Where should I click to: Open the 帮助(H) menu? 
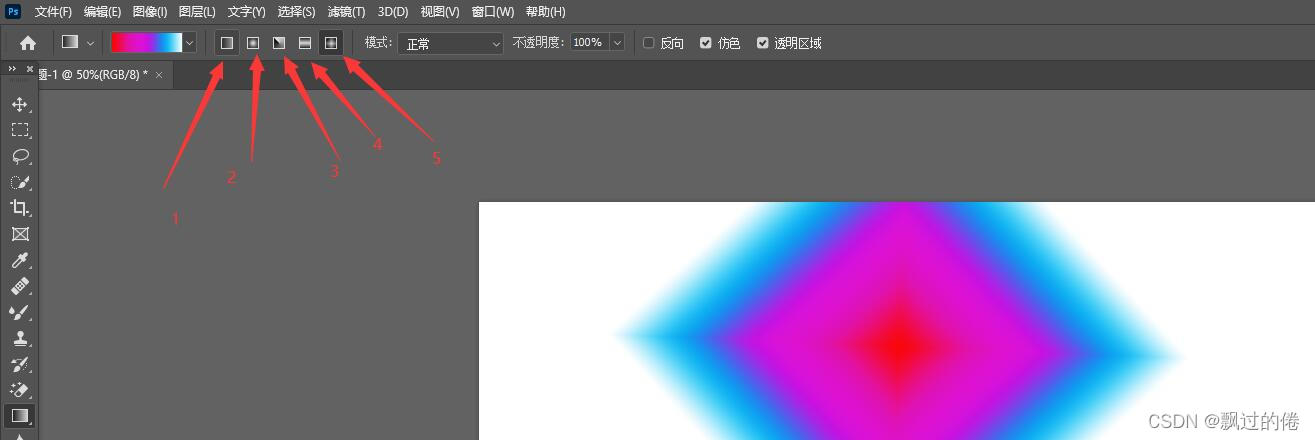(545, 12)
